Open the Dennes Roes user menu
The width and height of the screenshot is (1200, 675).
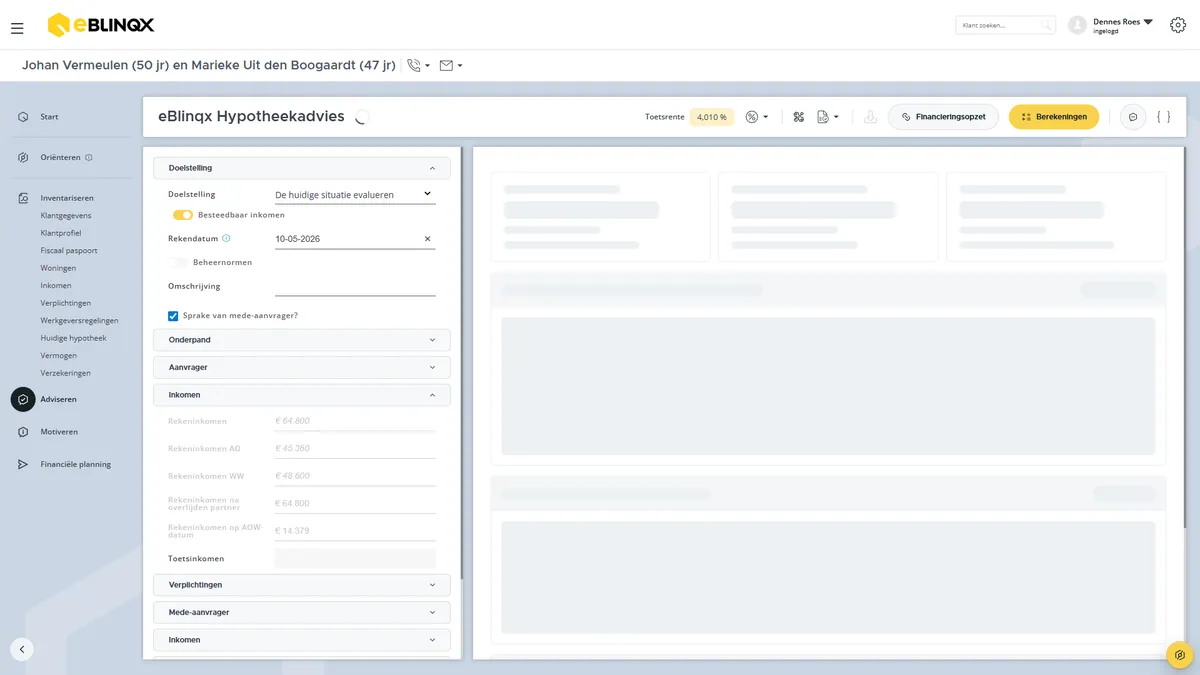[x=1111, y=25]
